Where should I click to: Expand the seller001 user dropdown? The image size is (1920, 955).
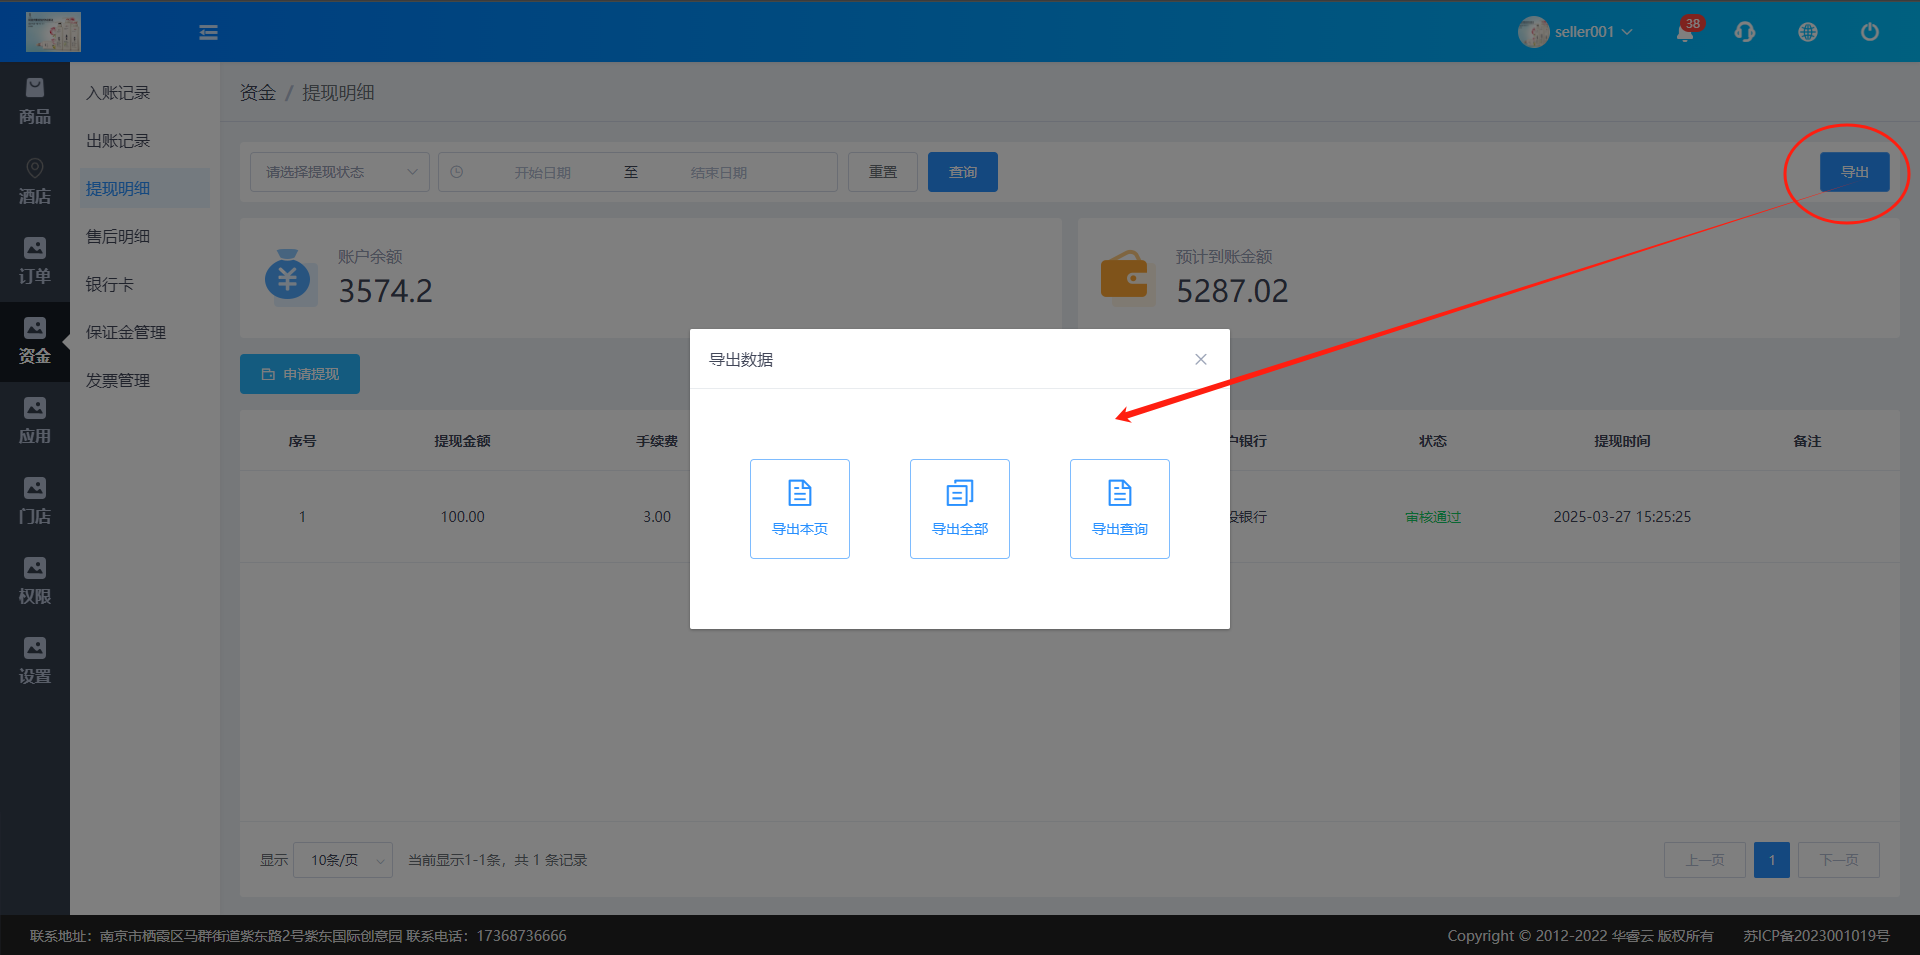coord(1577,32)
